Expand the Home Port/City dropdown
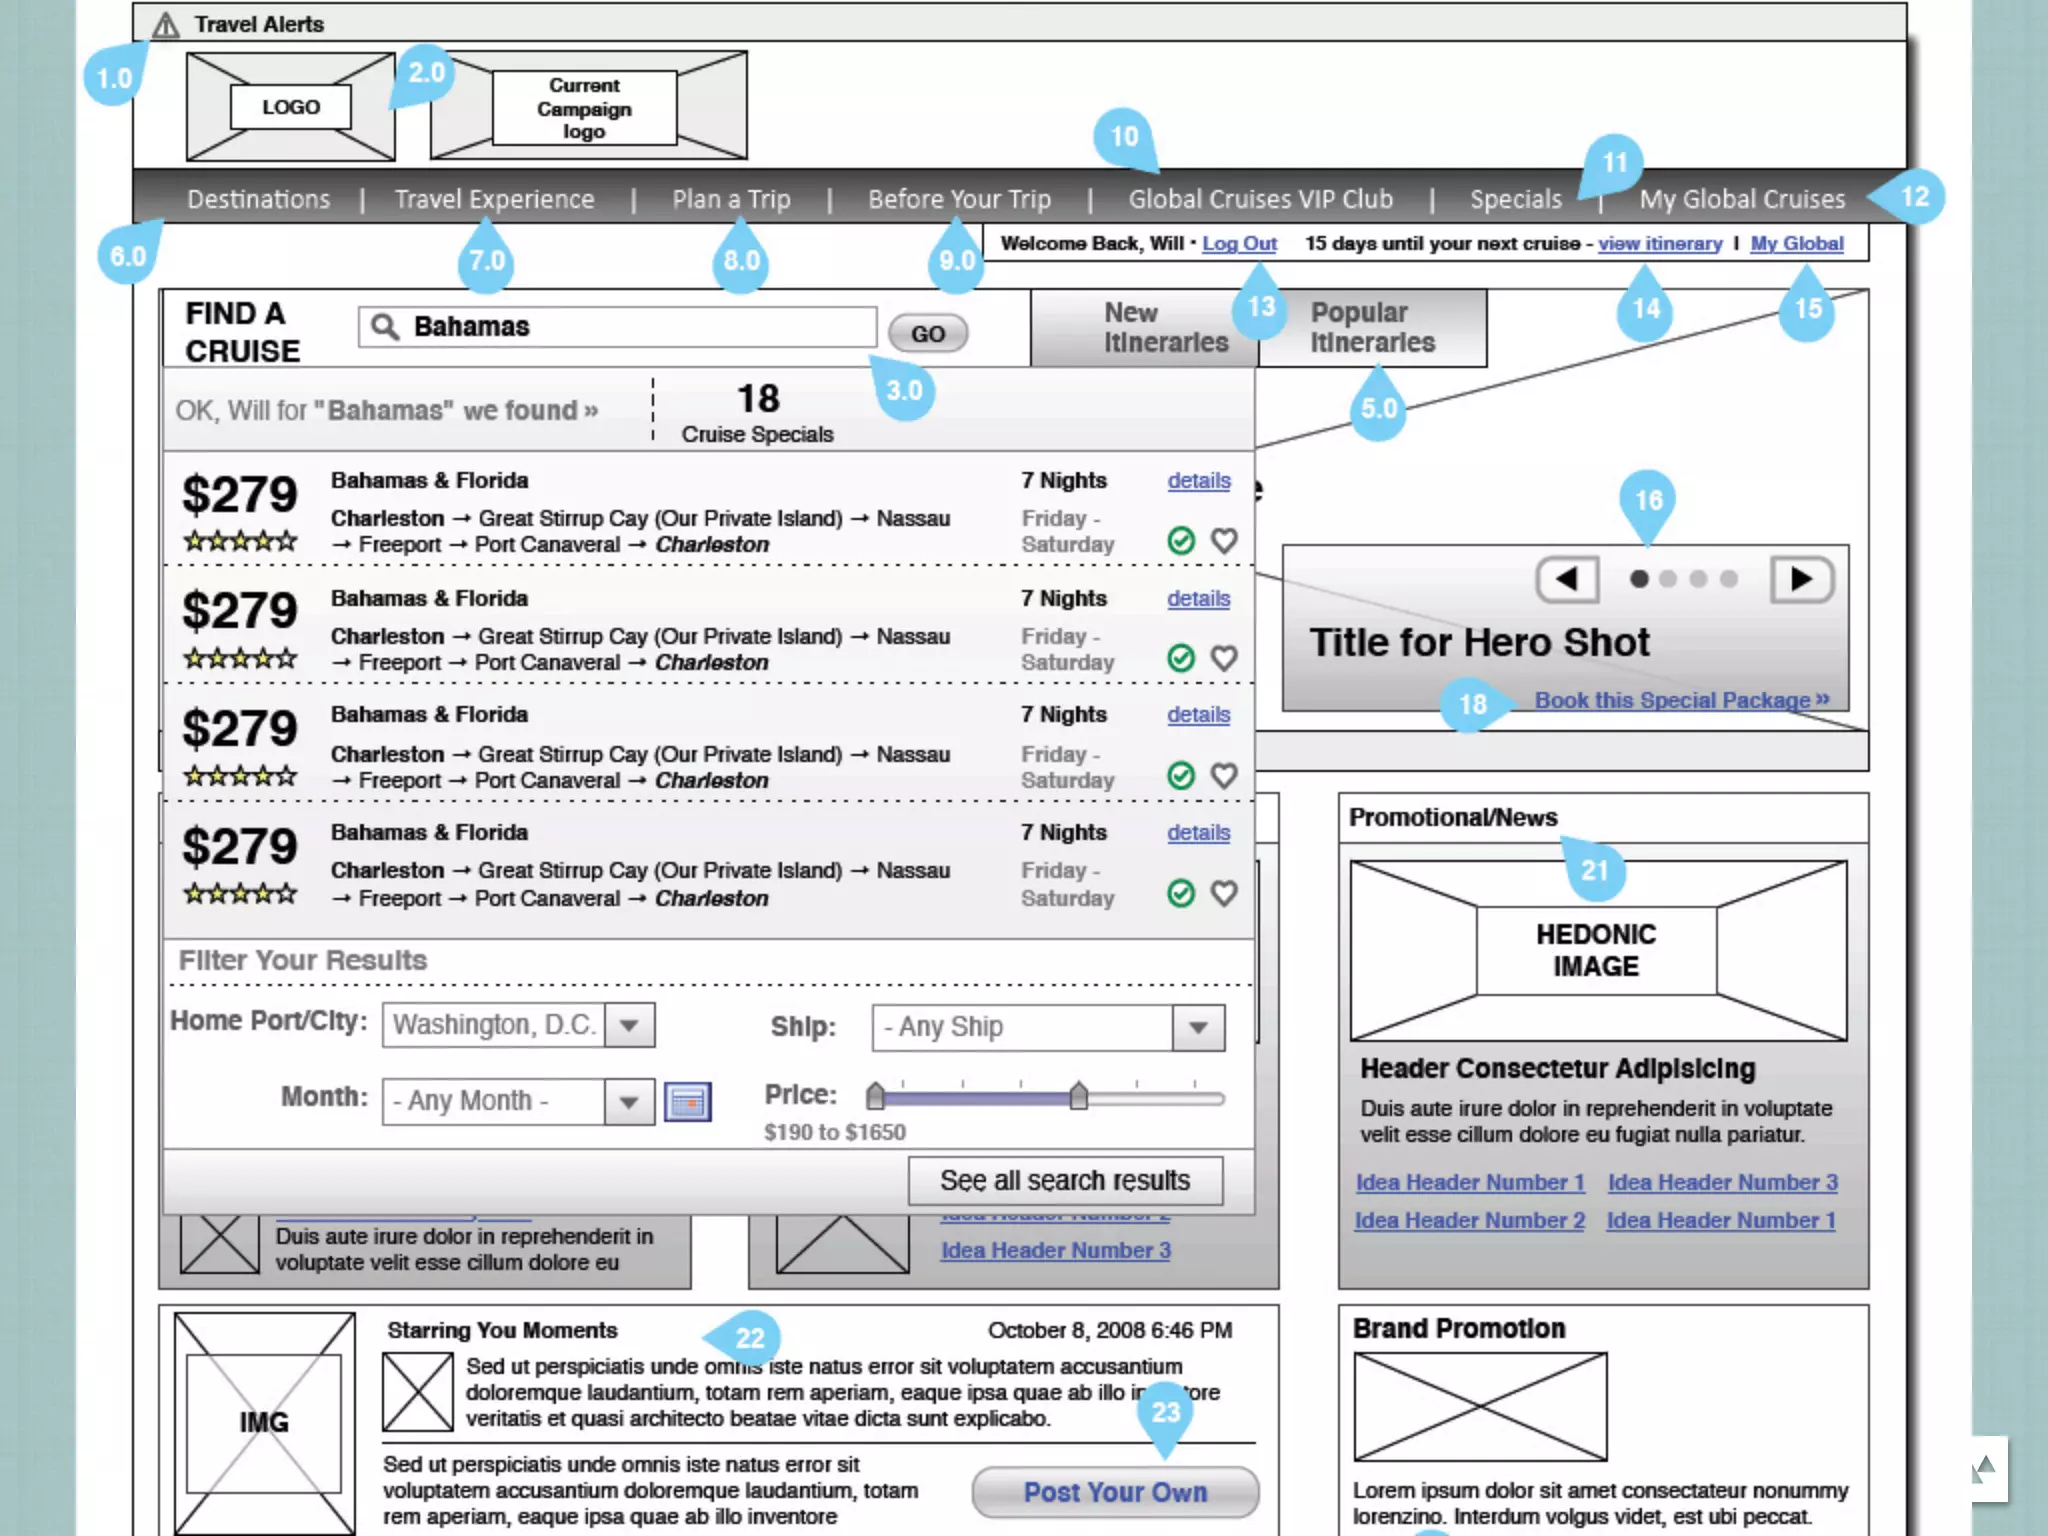Image resolution: width=2048 pixels, height=1536 pixels. [x=629, y=1025]
